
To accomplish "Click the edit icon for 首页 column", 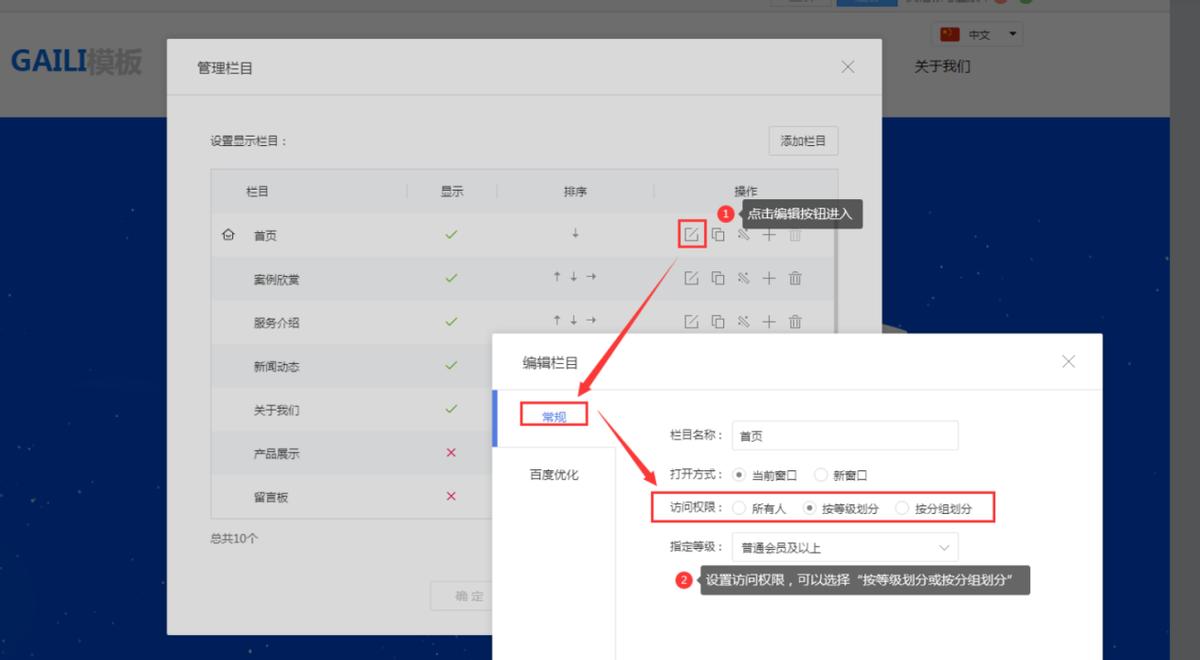I will pyautogui.click(x=691, y=235).
